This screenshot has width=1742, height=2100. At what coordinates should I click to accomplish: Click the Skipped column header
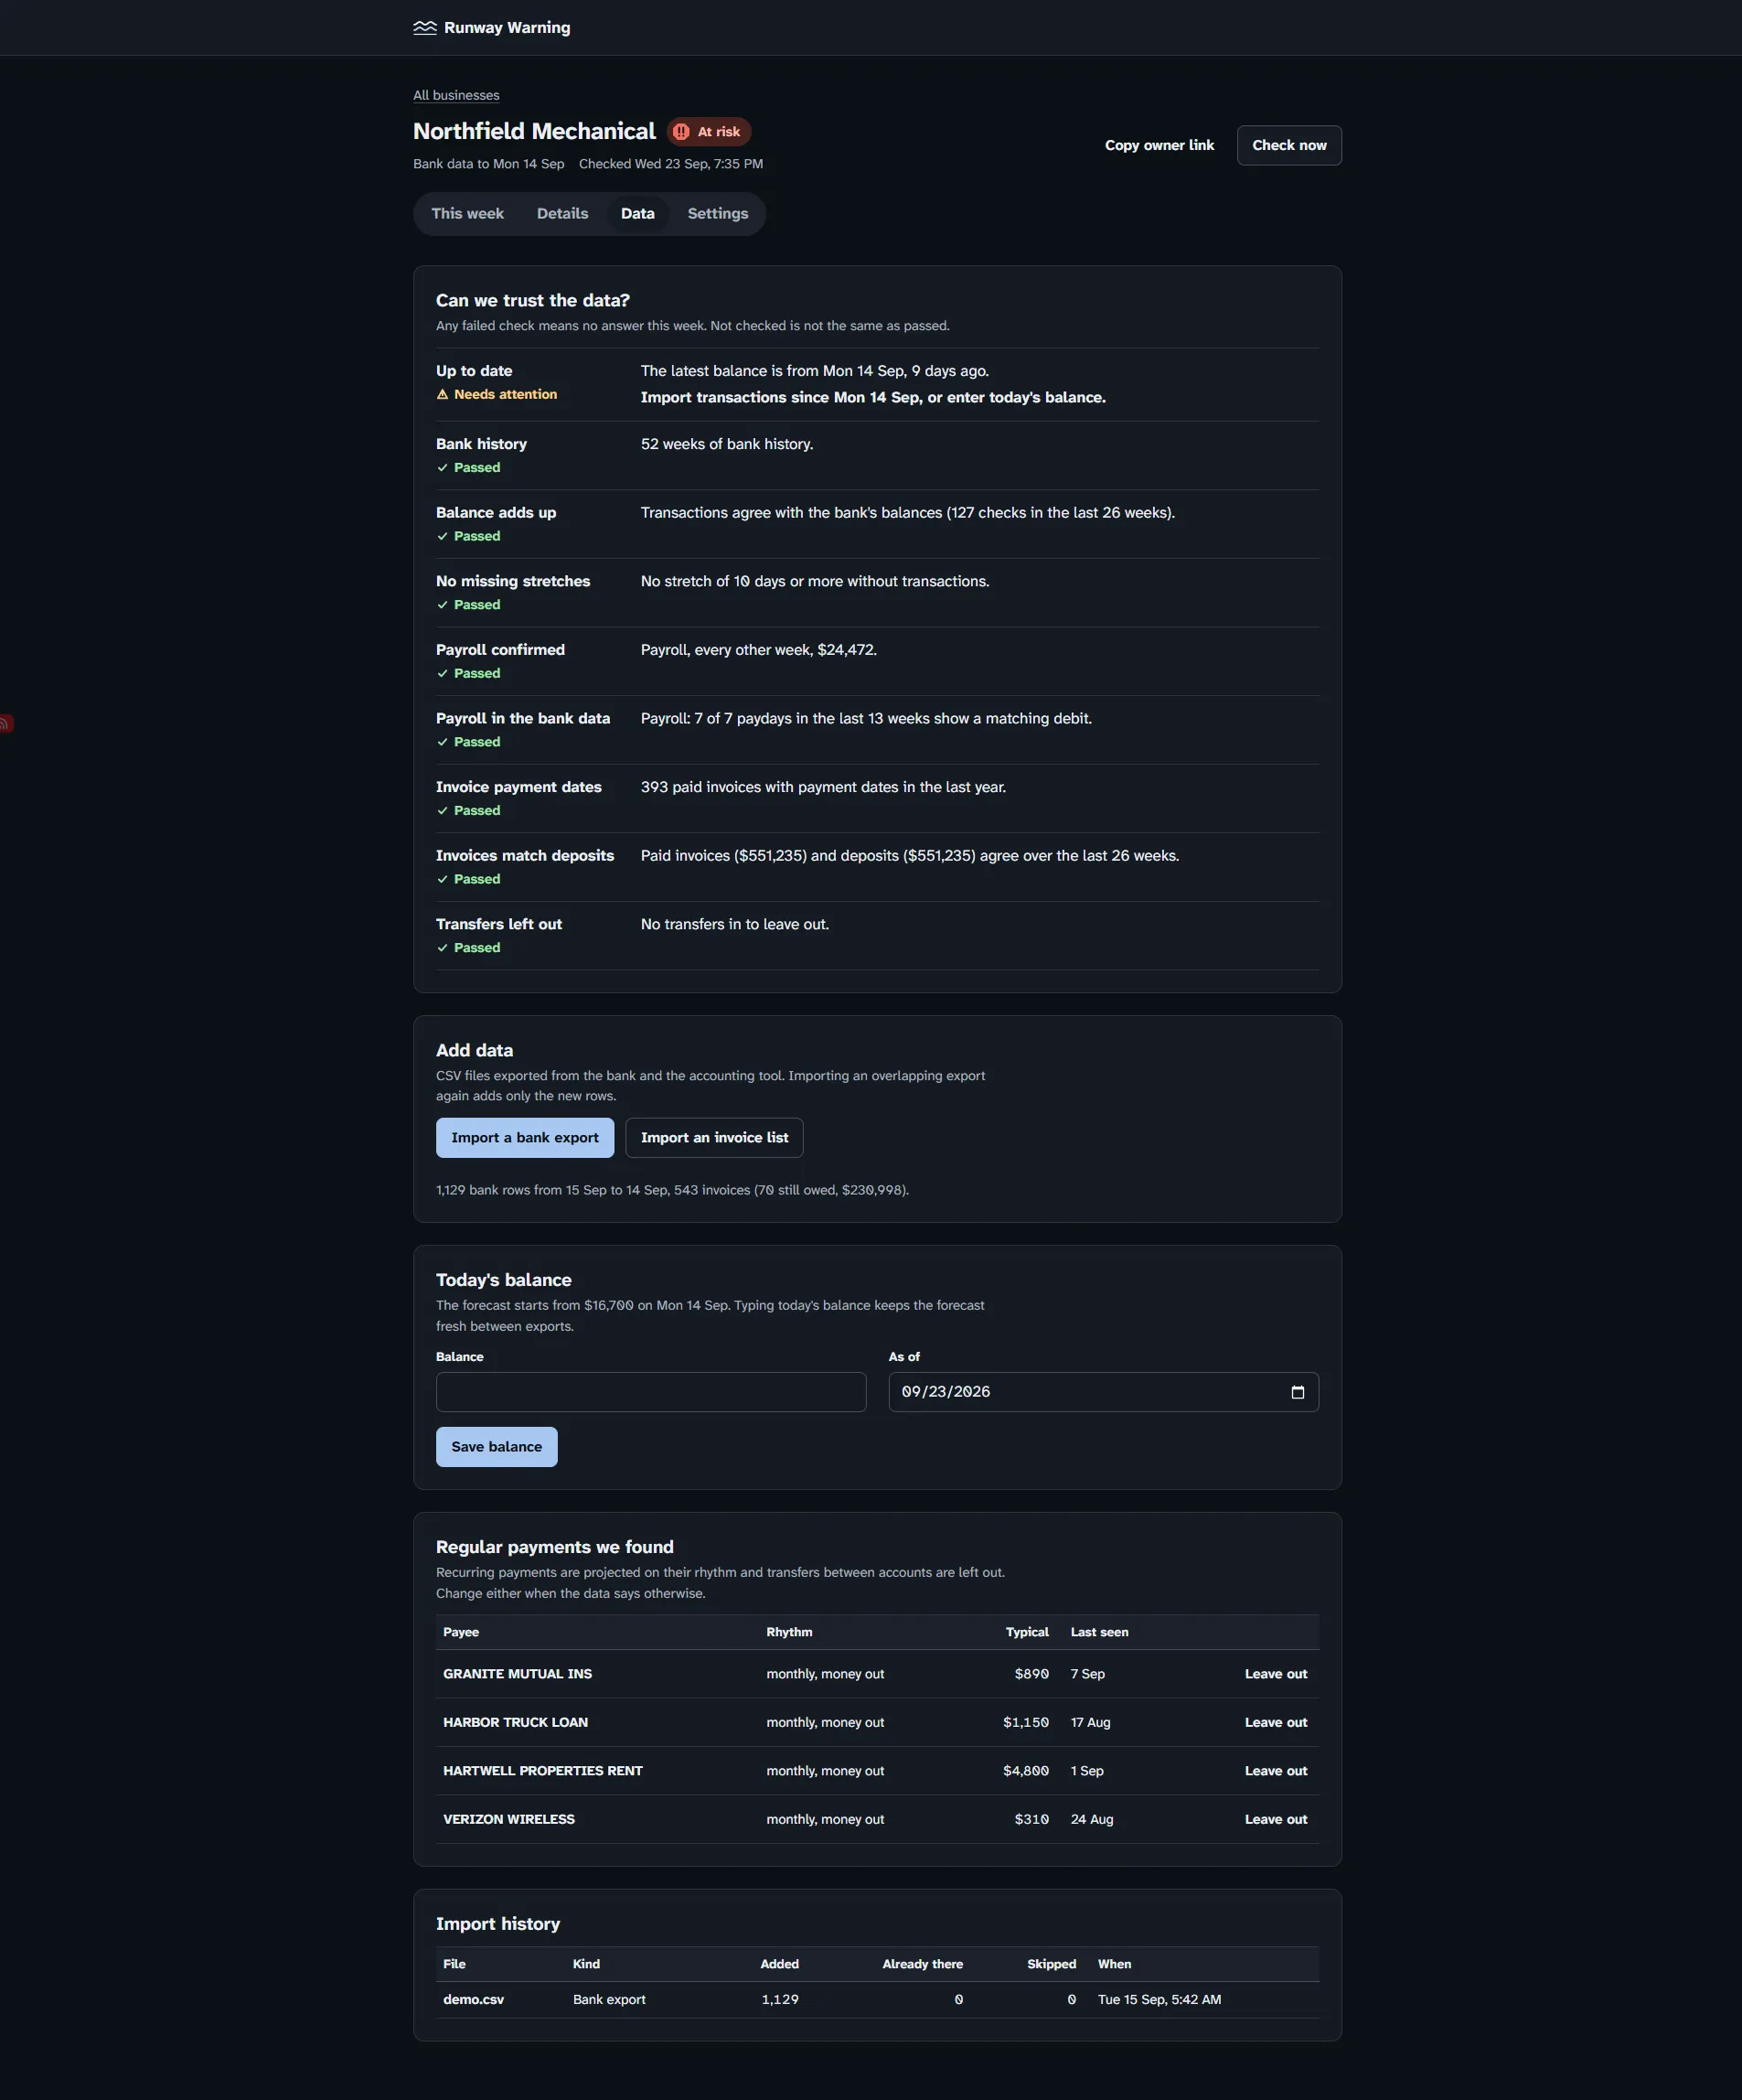1051,1964
